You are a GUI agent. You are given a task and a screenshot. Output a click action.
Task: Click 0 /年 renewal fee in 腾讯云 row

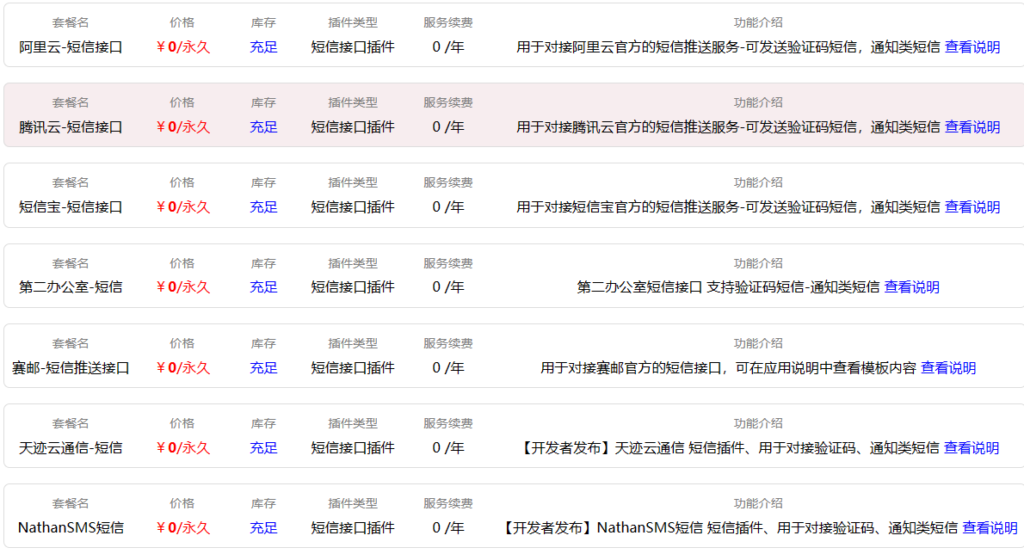(x=448, y=127)
